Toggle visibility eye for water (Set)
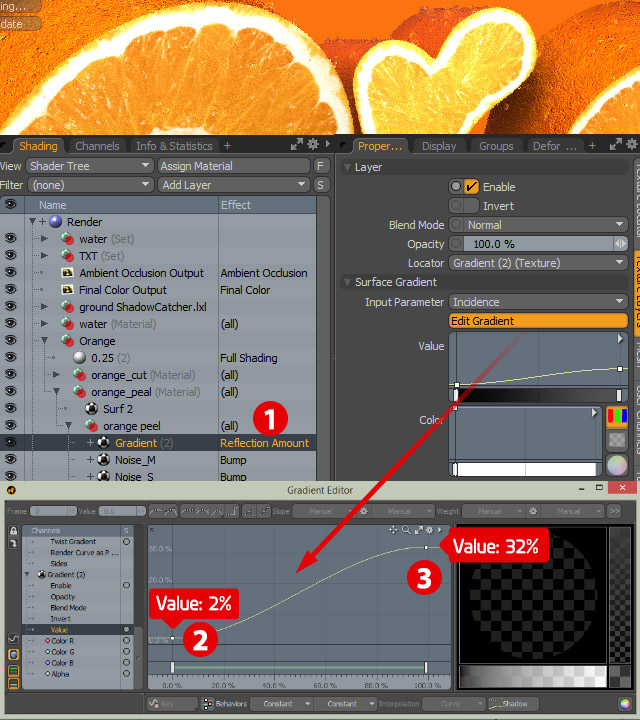 pos(11,238)
